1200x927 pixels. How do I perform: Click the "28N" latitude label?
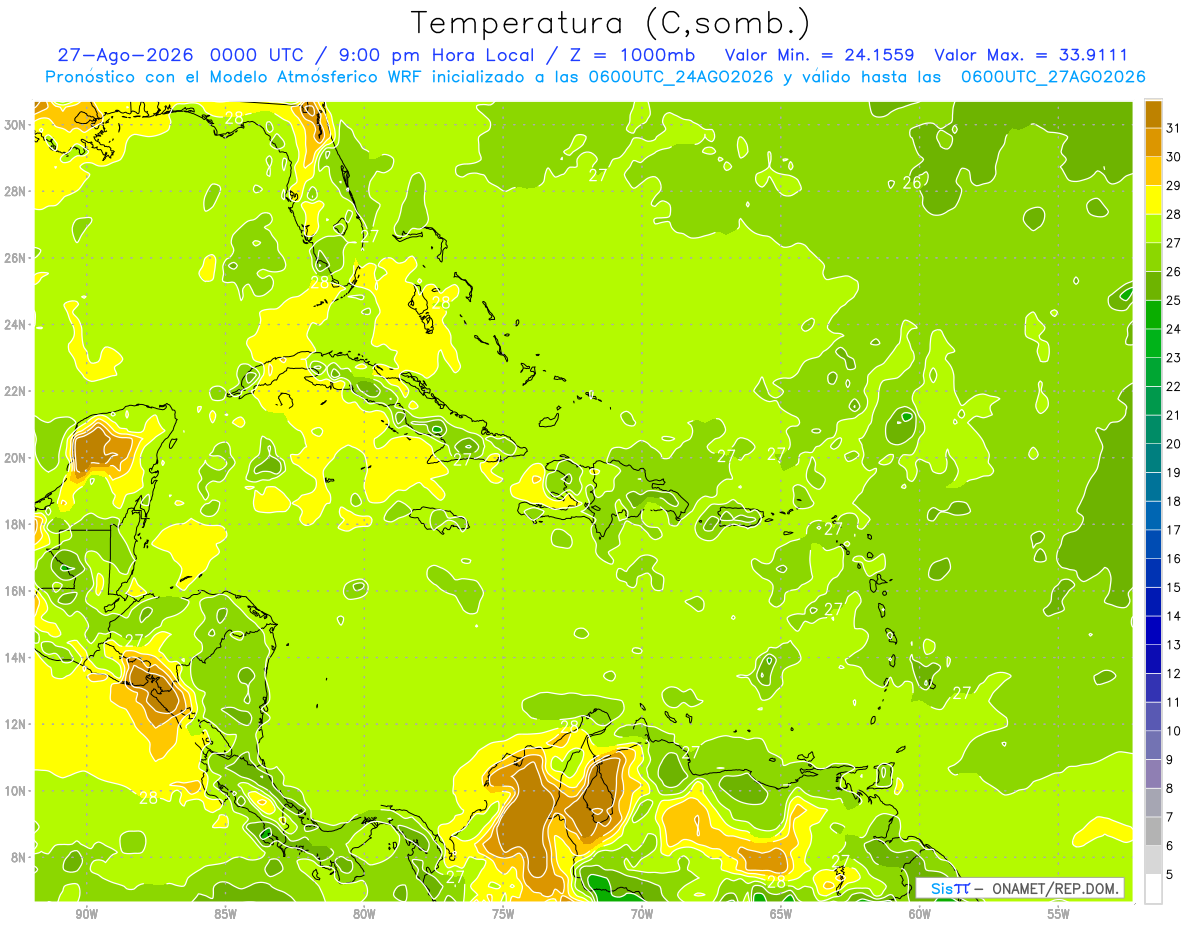[x=16, y=191]
